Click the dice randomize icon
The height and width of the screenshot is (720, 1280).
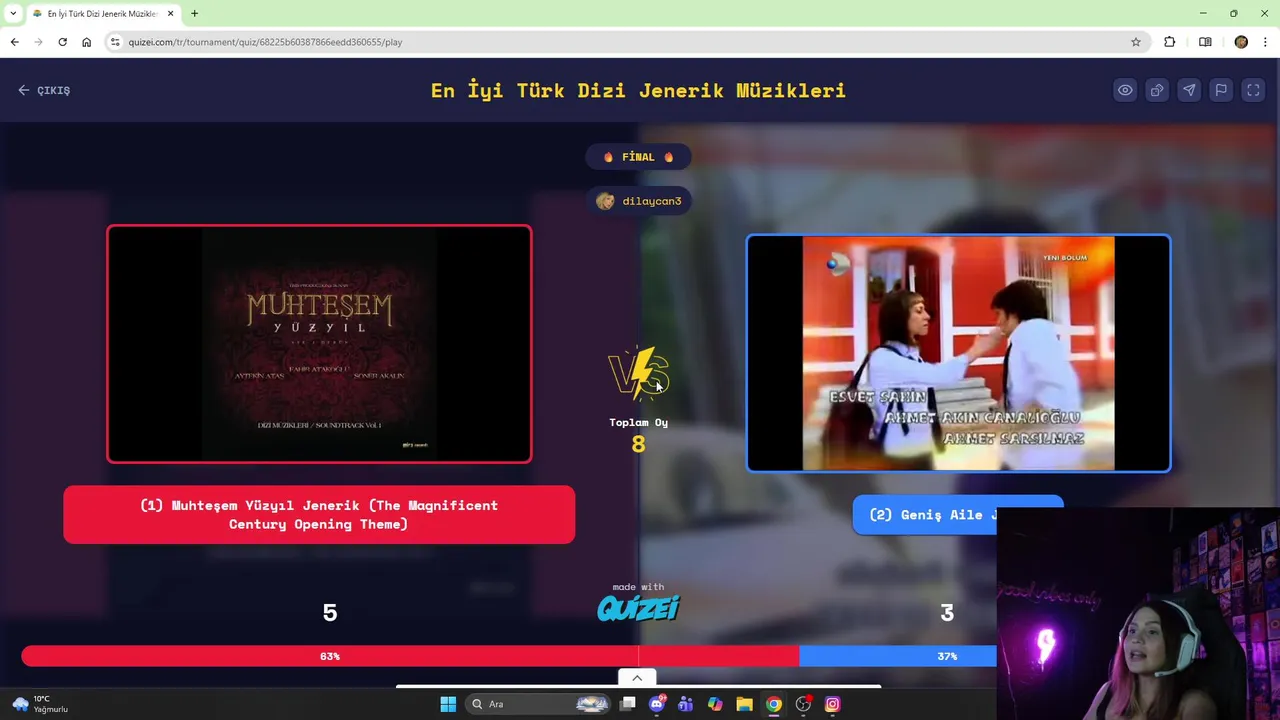point(1157,90)
